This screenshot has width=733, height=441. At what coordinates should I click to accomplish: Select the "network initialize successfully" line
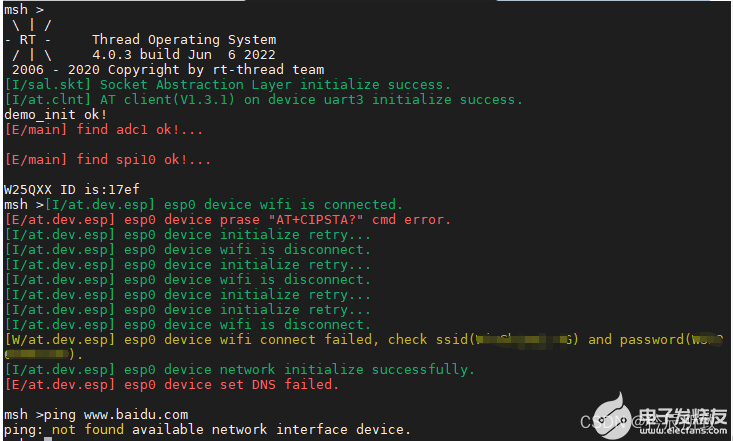tap(240, 369)
